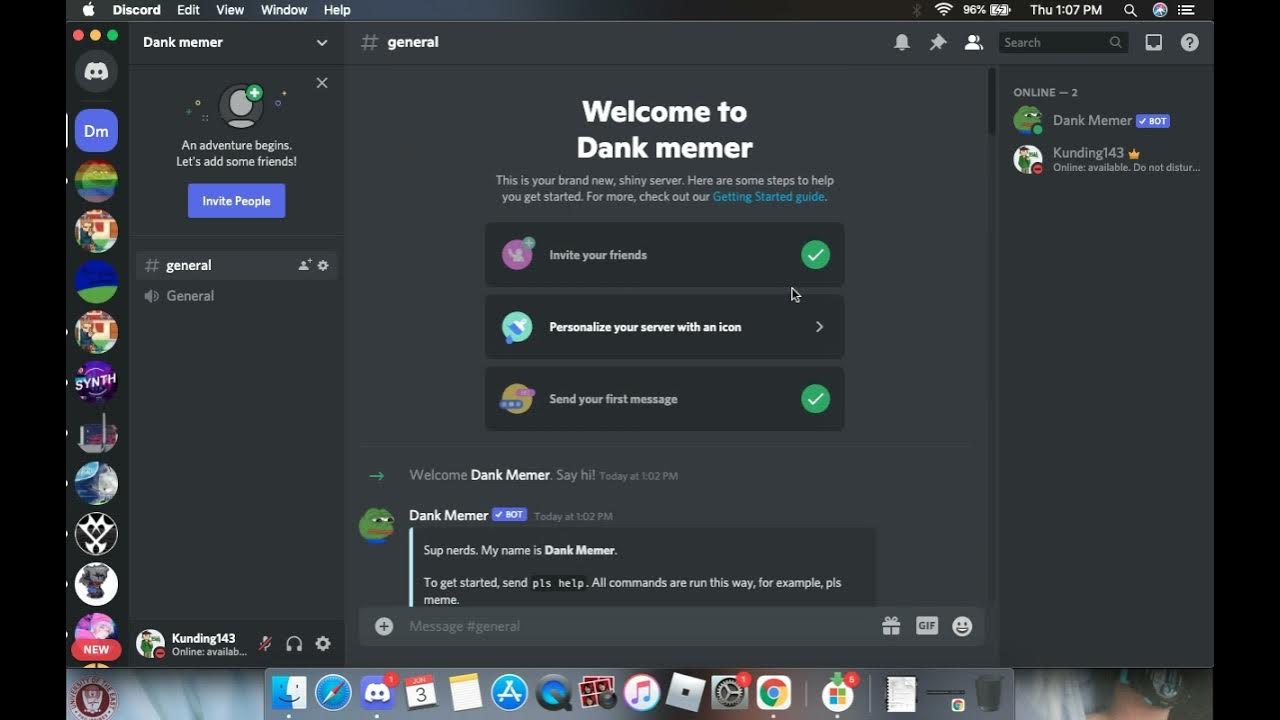
Task: Open Nitro gift icon
Action: pos(891,626)
